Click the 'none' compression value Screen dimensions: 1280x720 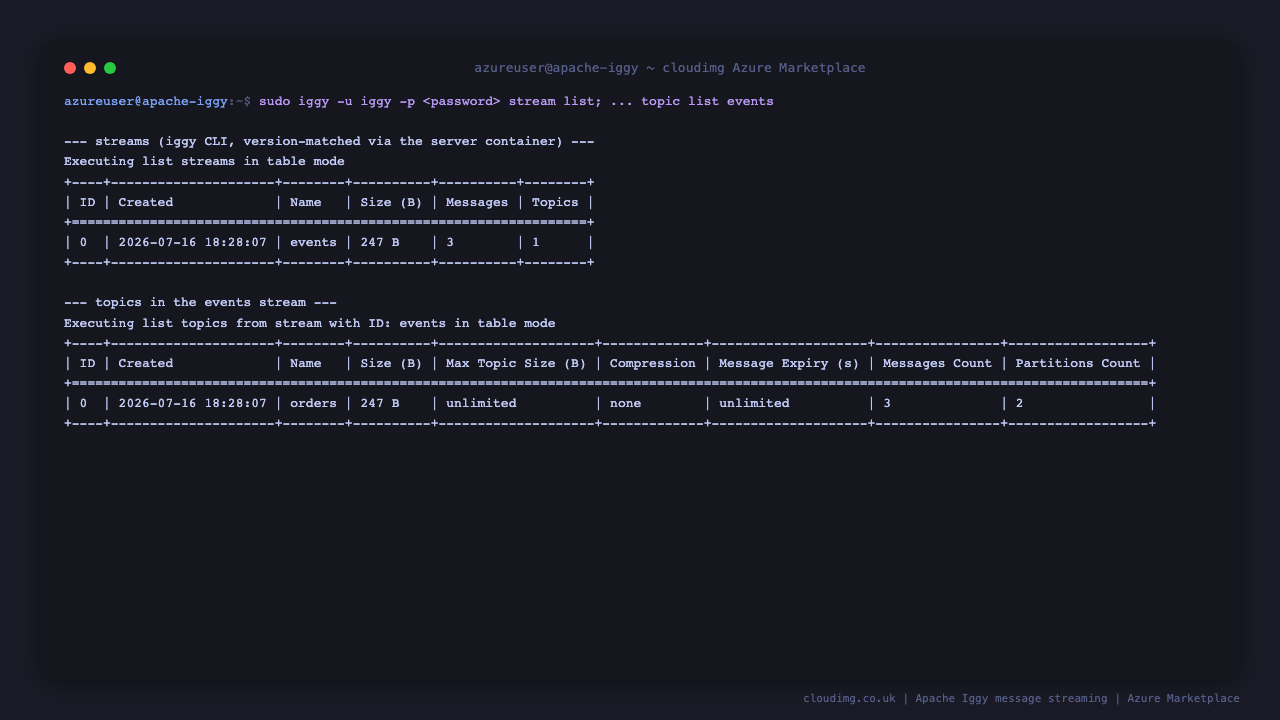(x=626, y=403)
